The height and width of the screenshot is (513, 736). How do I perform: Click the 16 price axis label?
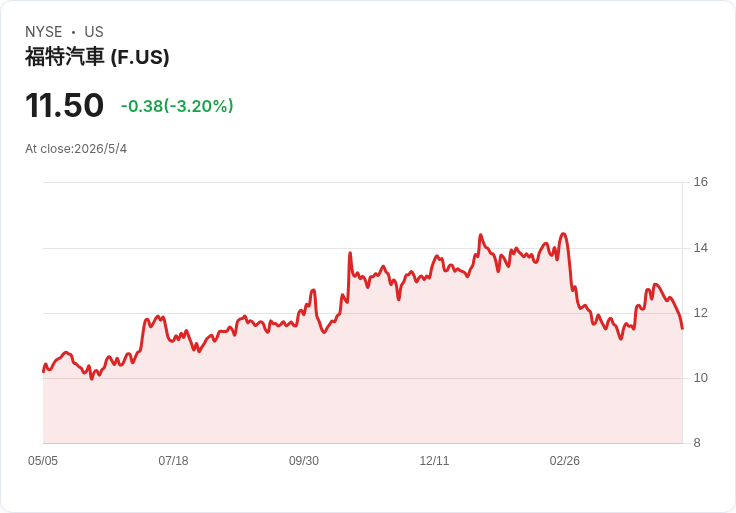pos(700,182)
